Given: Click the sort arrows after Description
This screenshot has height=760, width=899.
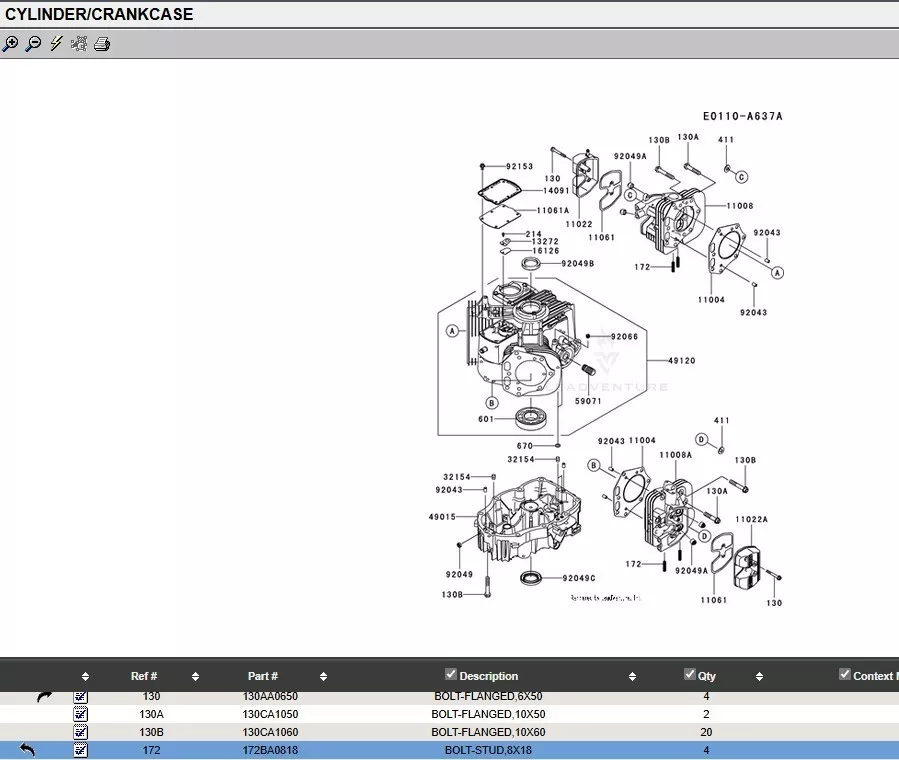Looking at the screenshot, I should tap(632, 677).
